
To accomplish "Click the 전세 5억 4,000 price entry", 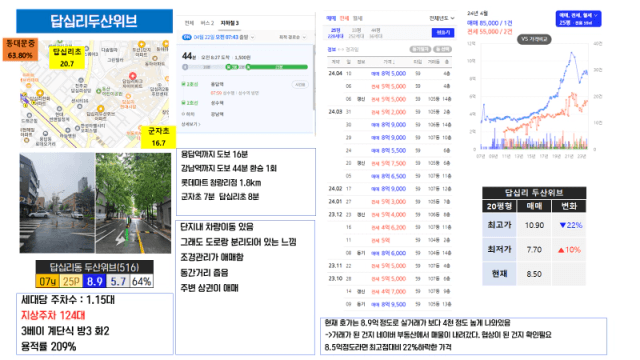I will pos(388,214).
